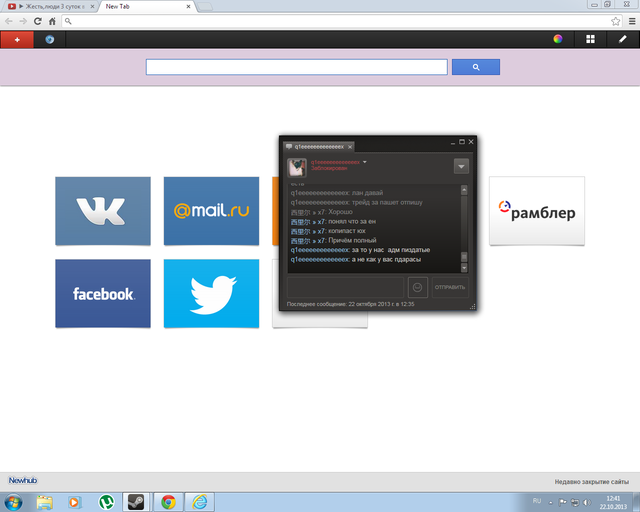
Task: Click the browser forward arrow
Action: click(x=23, y=21)
